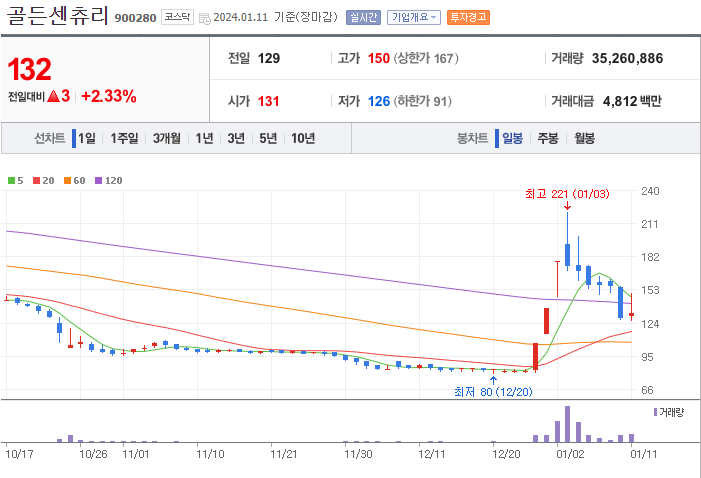Click the 실시간 button
This screenshot has width=701, height=478.
pyautogui.click(x=363, y=17)
